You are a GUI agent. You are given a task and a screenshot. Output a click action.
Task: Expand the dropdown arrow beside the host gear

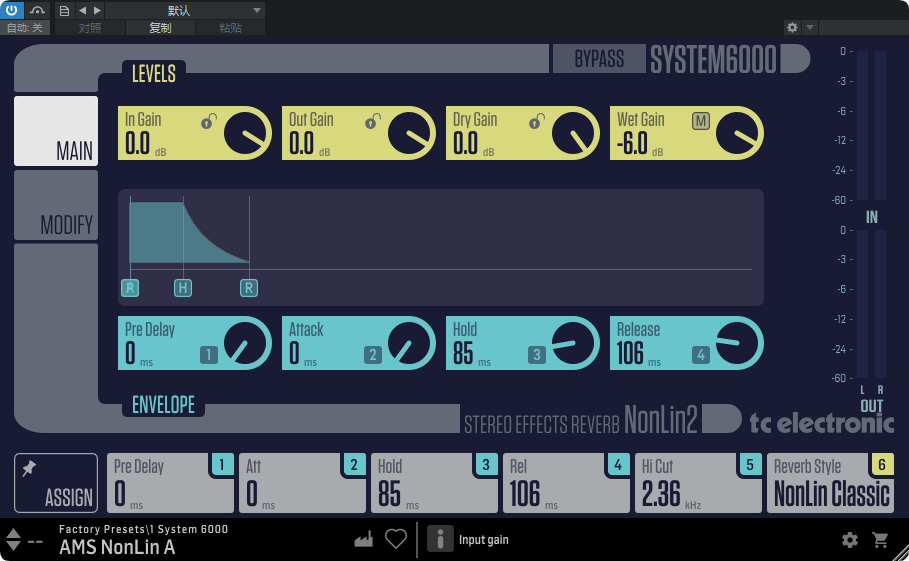pyautogui.click(x=810, y=27)
